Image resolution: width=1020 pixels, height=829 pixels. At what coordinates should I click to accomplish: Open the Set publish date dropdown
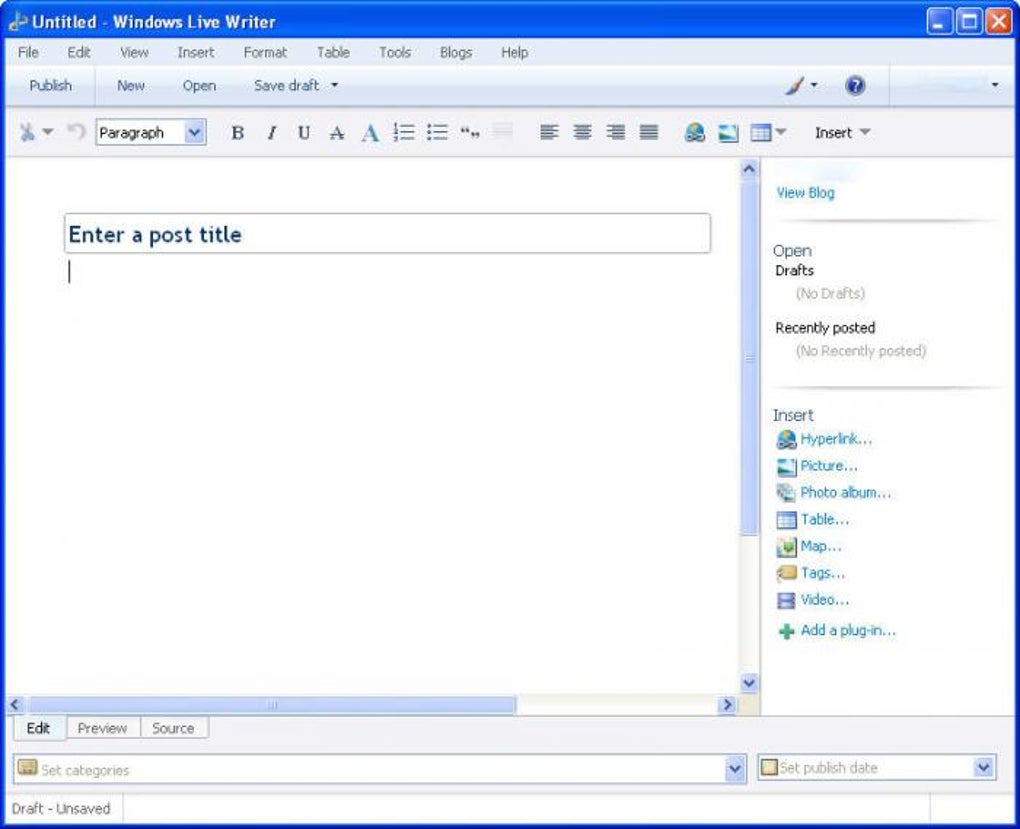pos(984,768)
